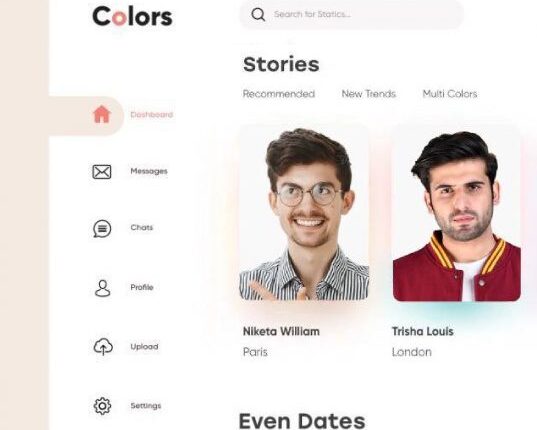The width and height of the screenshot is (537, 430).
Task: Open Trisha Louis's story photo
Action: point(457,214)
